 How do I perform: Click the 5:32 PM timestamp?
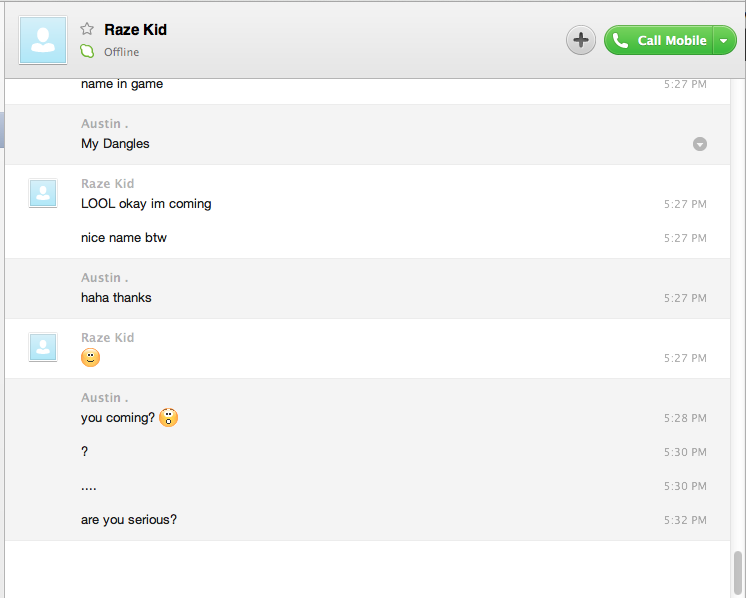tap(685, 520)
